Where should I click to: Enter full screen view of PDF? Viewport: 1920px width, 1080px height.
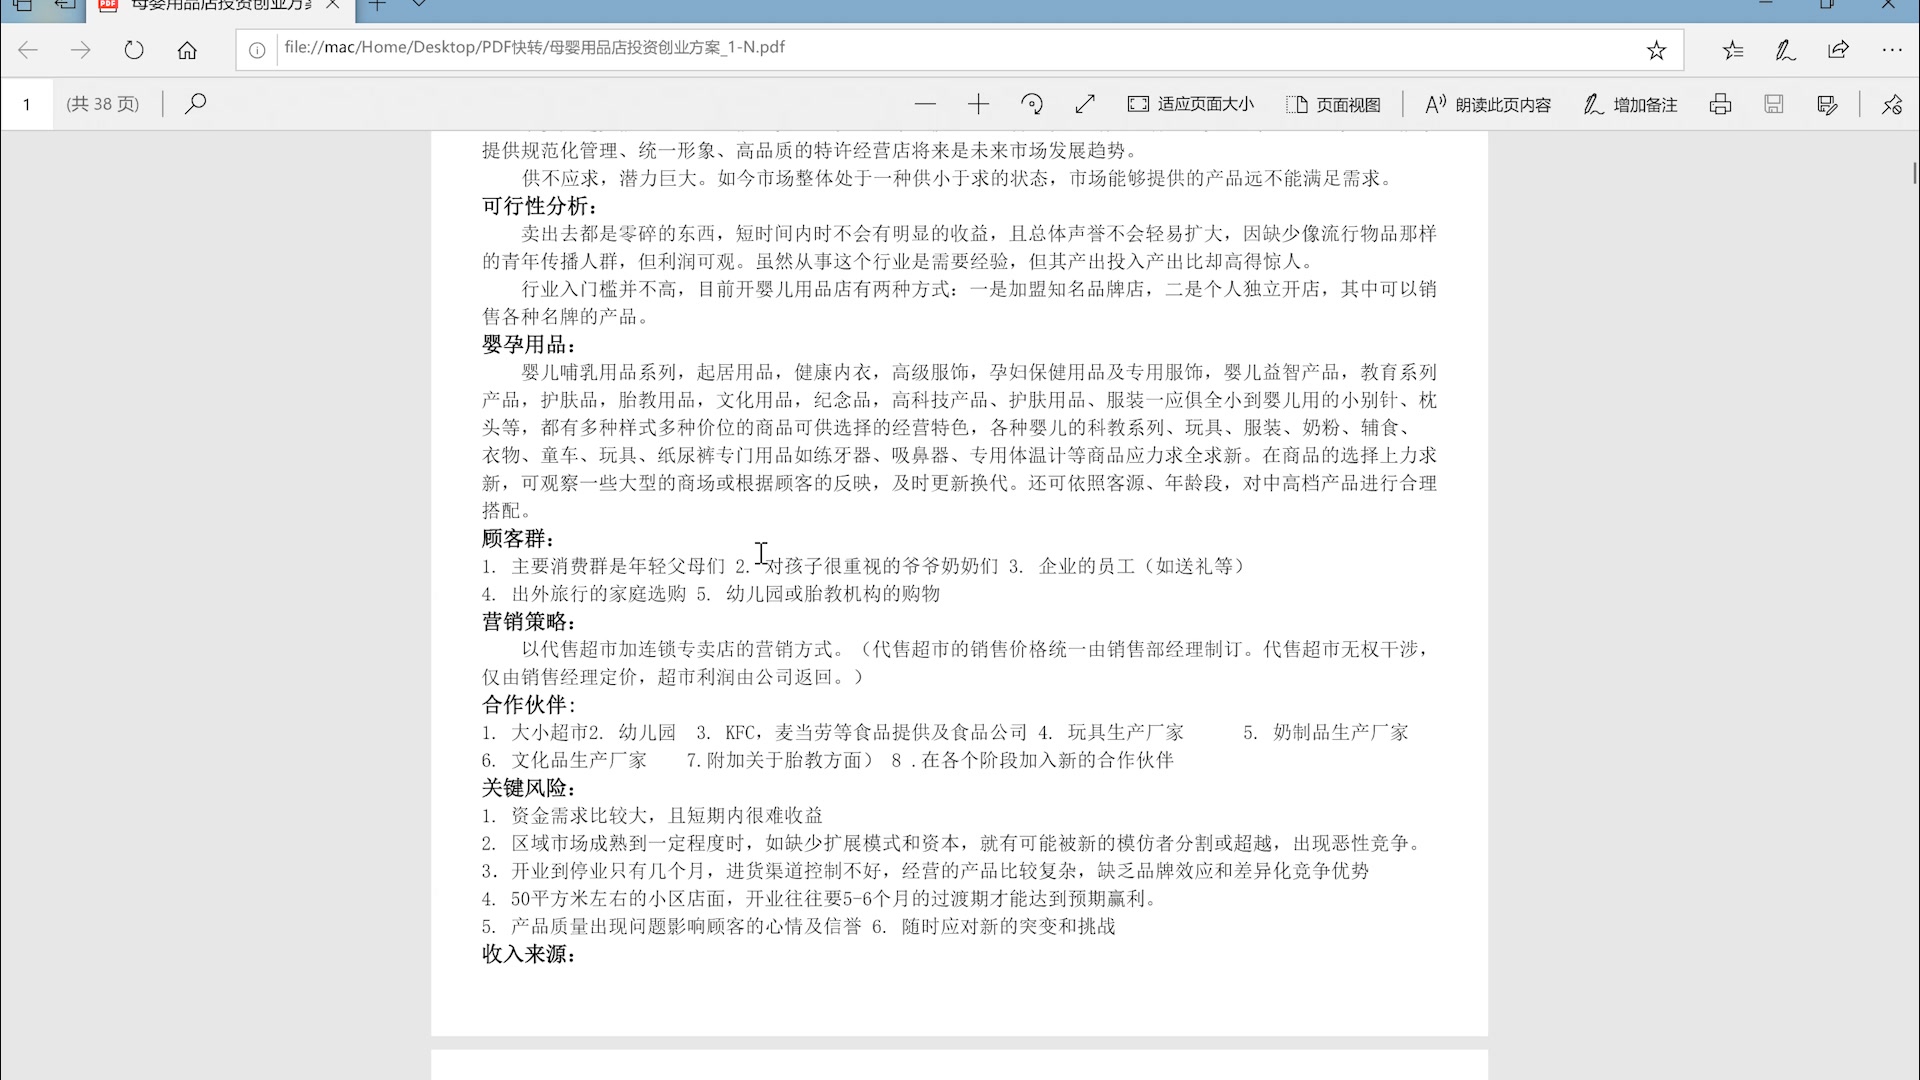(x=1085, y=104)
